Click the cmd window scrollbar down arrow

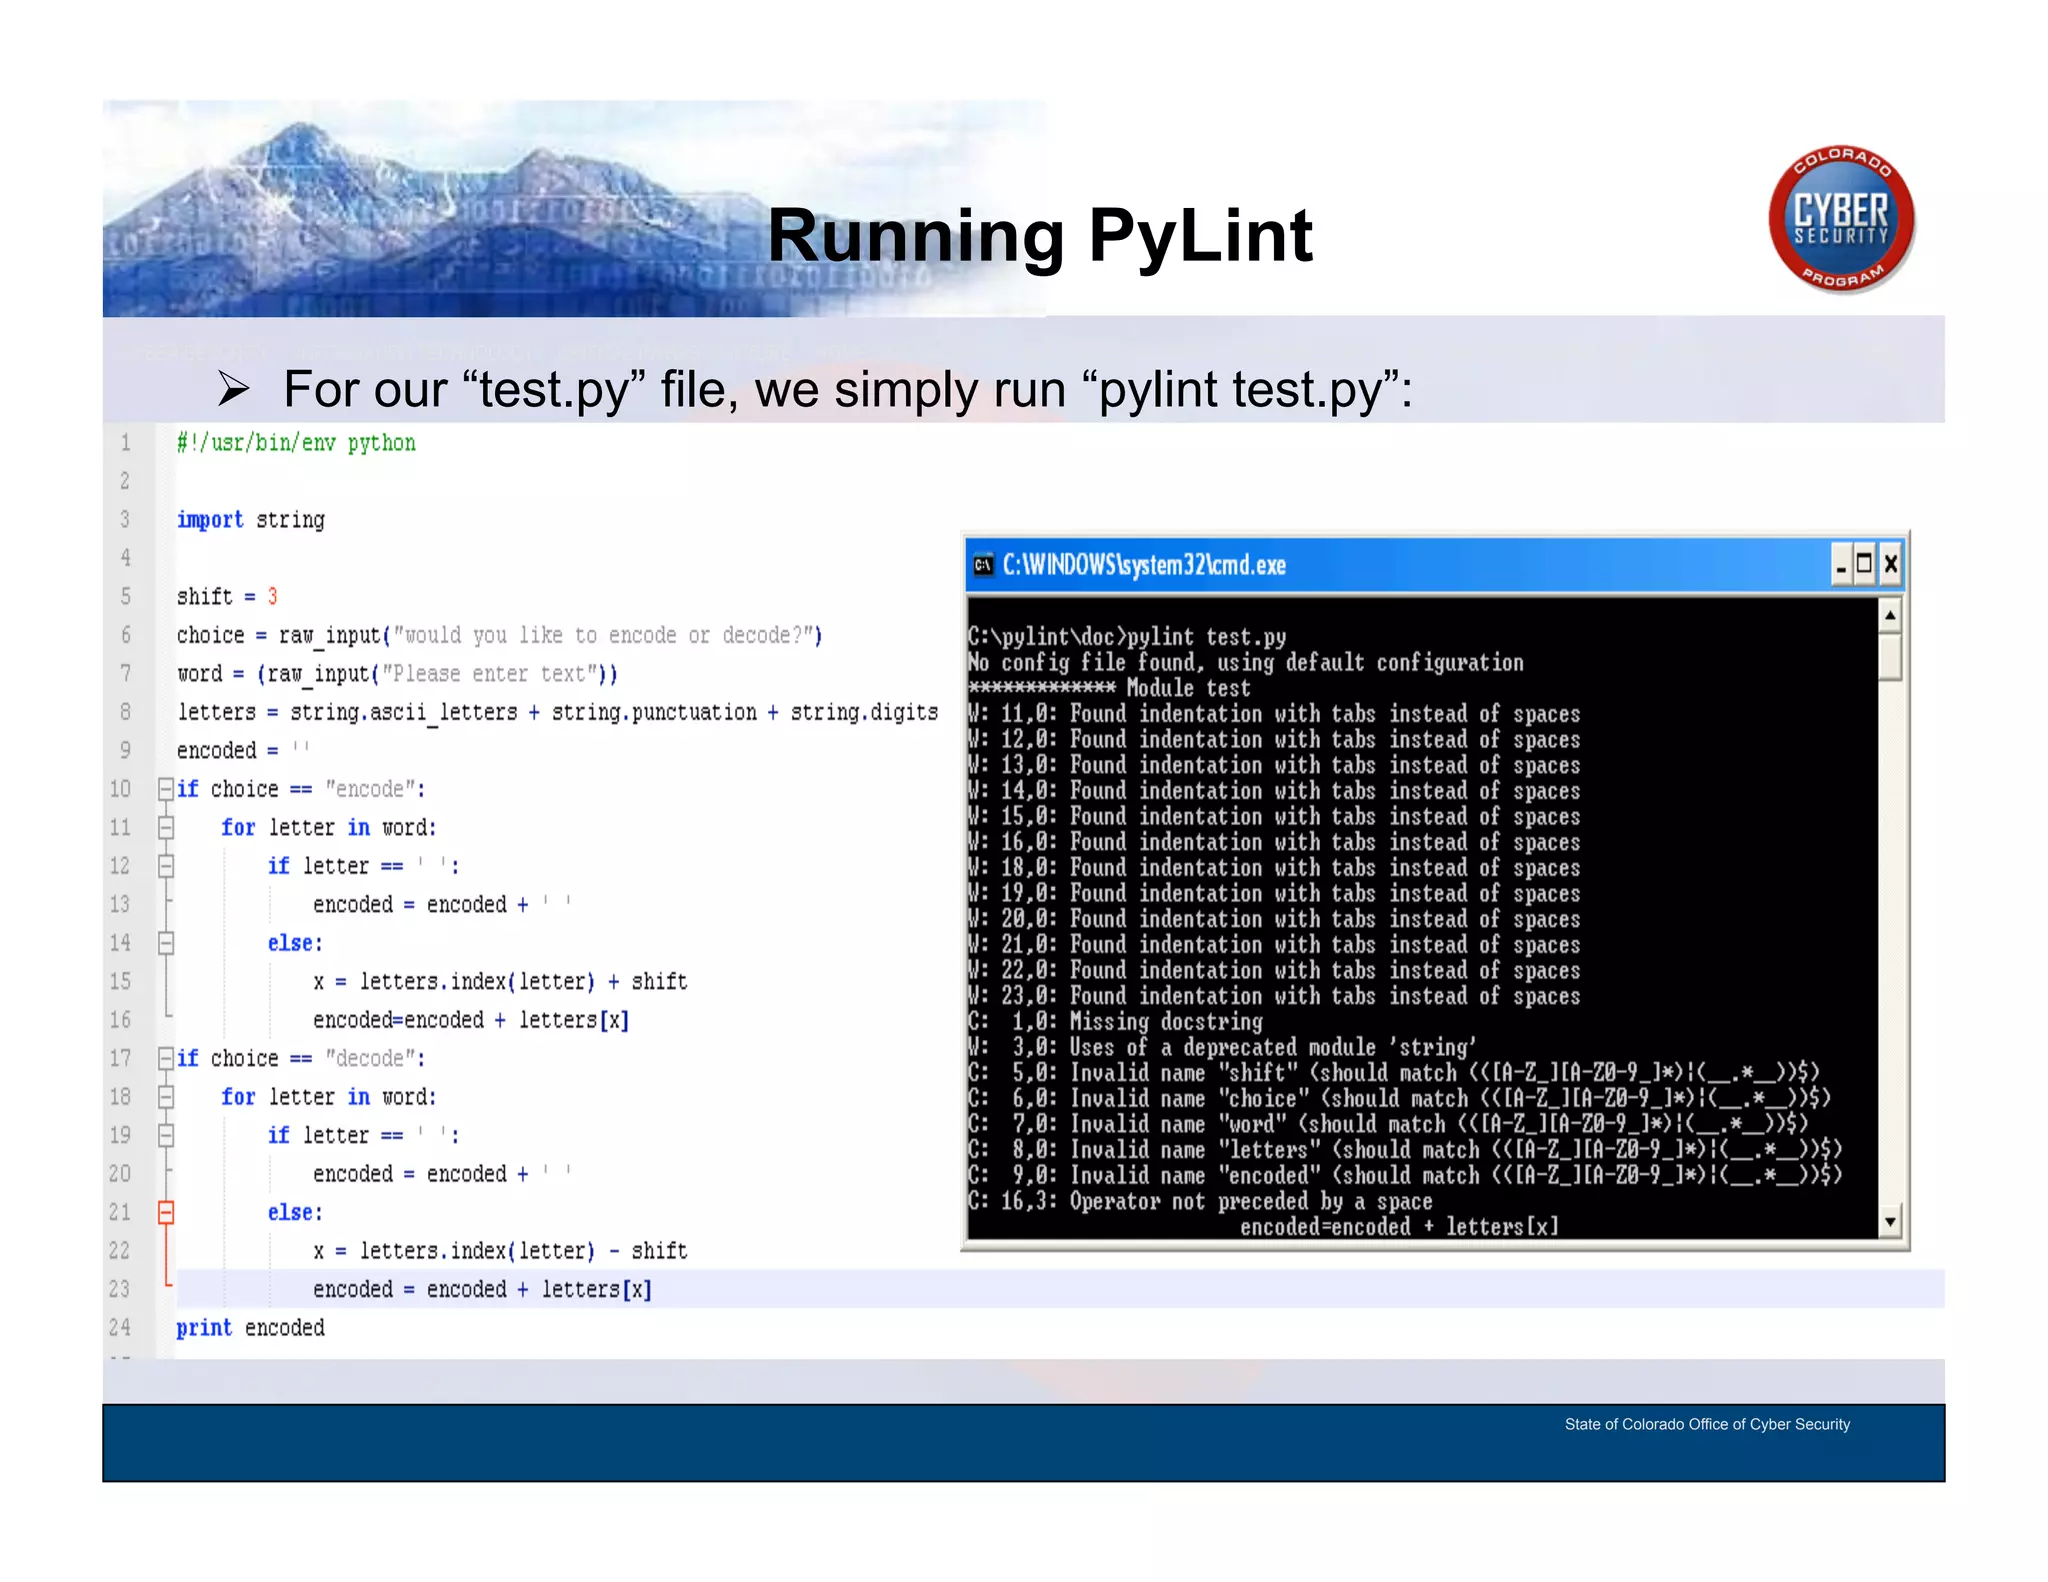point(1890,1221)
